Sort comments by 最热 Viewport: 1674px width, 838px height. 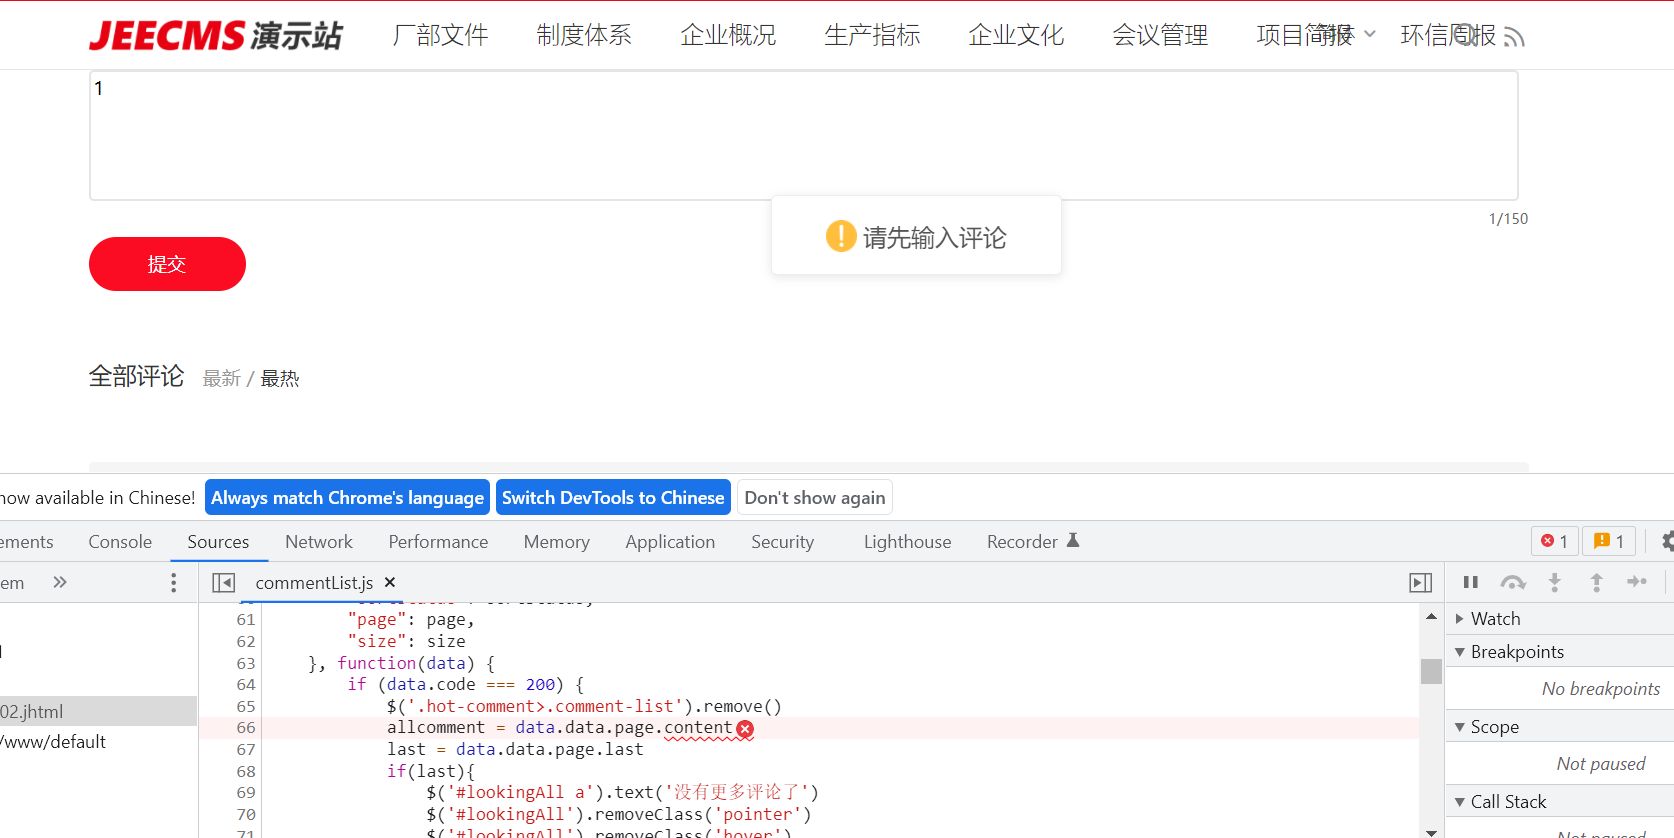[280, 379]
